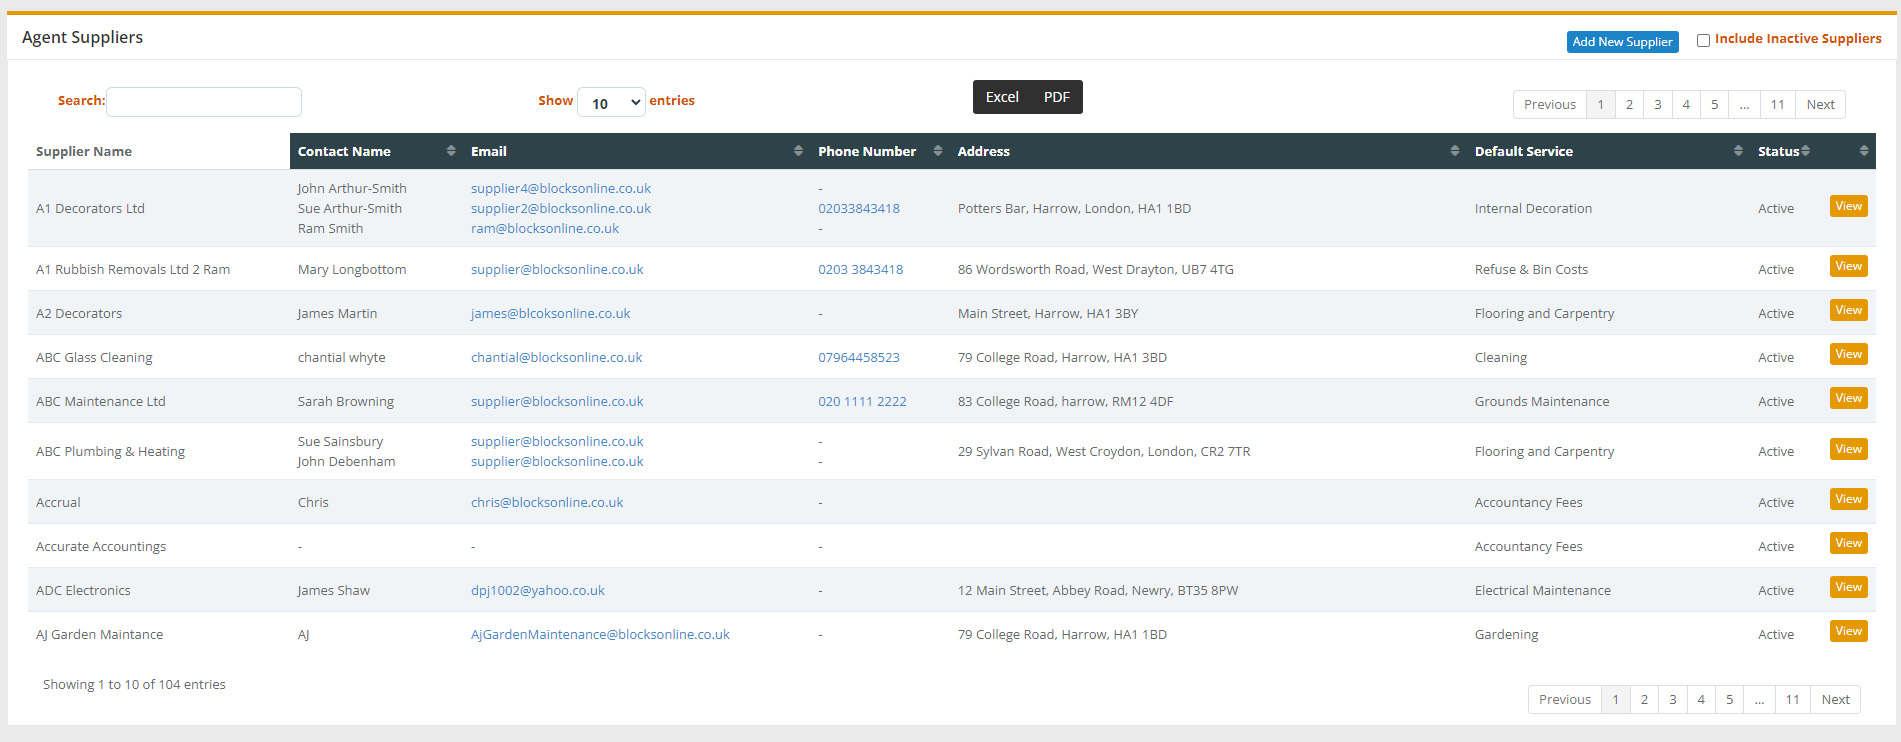Toggle Include Inactive Suppliers checkbox
This screenshot has height=742, width=1901.
click(1703, 41)
